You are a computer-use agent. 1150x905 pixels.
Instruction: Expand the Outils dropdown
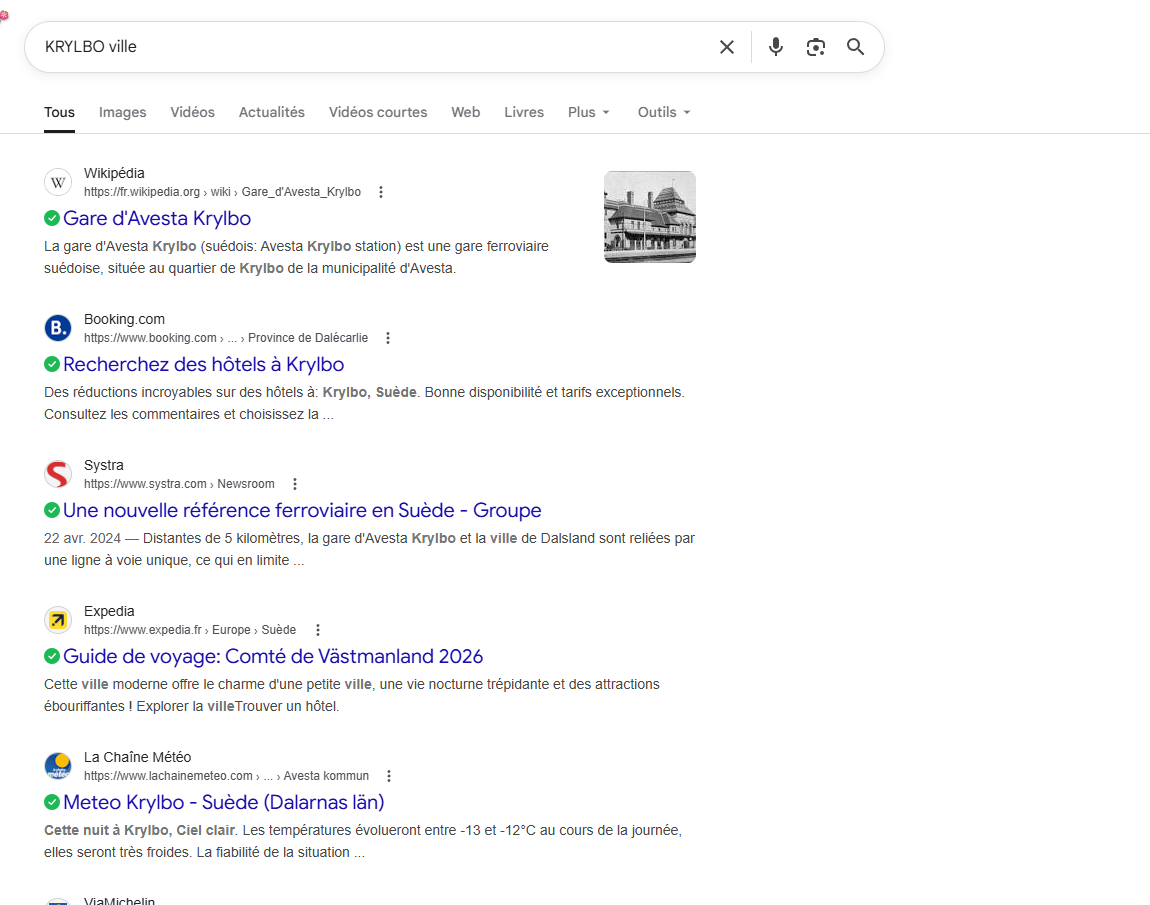coord(664,112)
